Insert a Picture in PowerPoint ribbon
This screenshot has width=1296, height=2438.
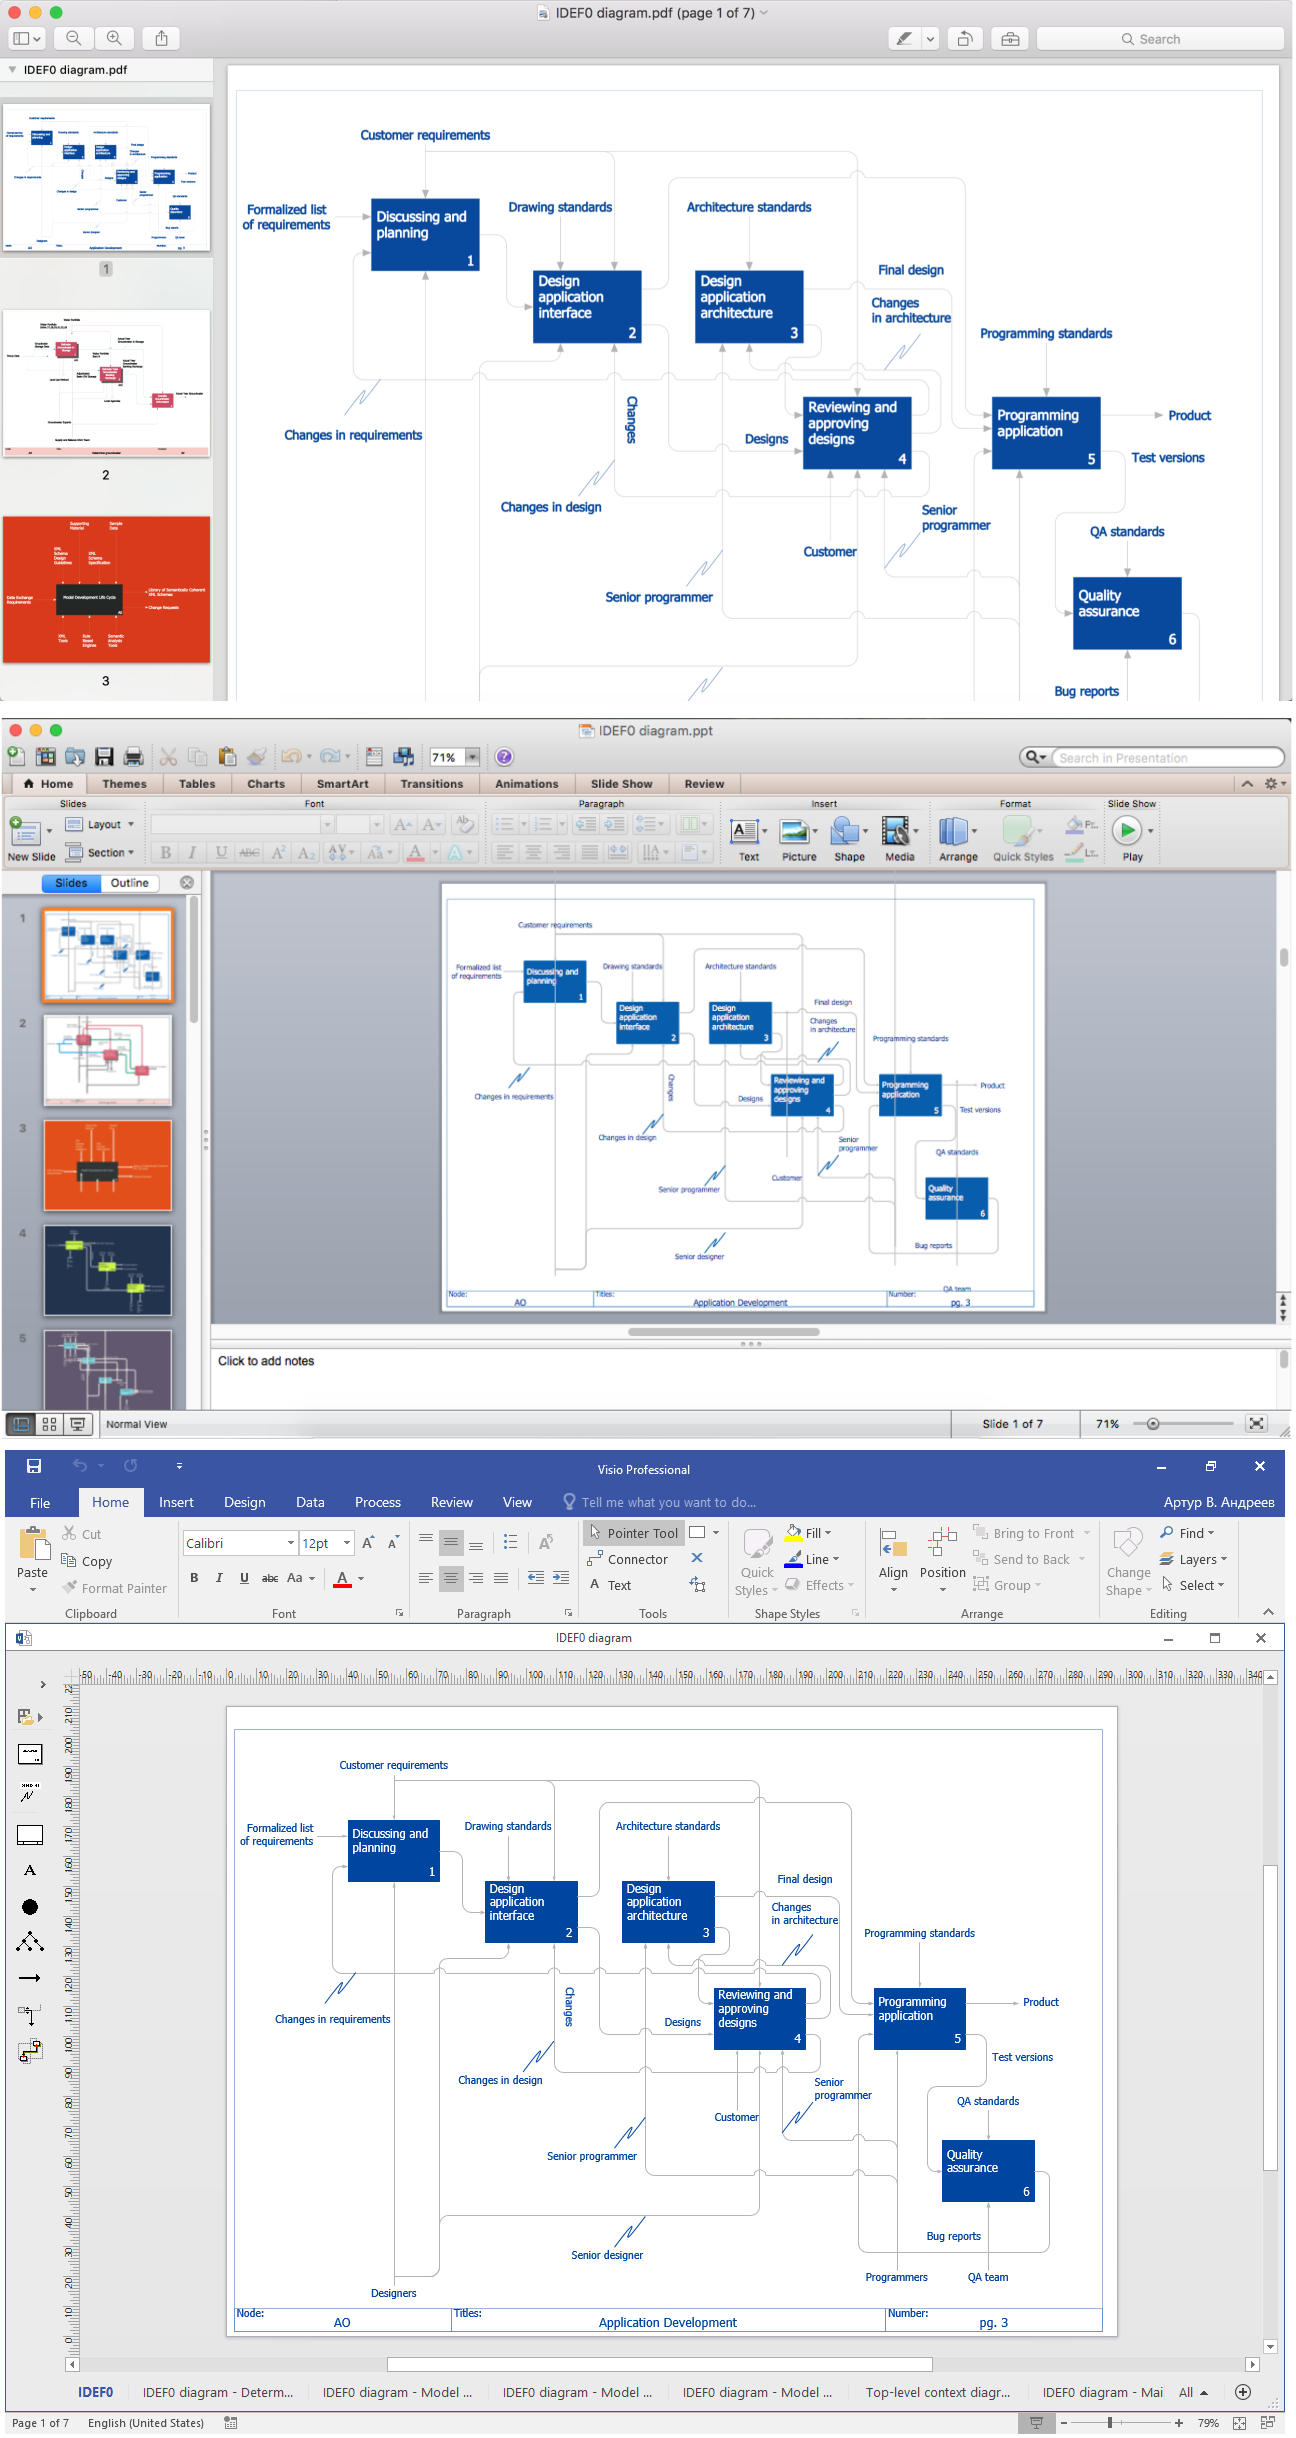point(799,839)
